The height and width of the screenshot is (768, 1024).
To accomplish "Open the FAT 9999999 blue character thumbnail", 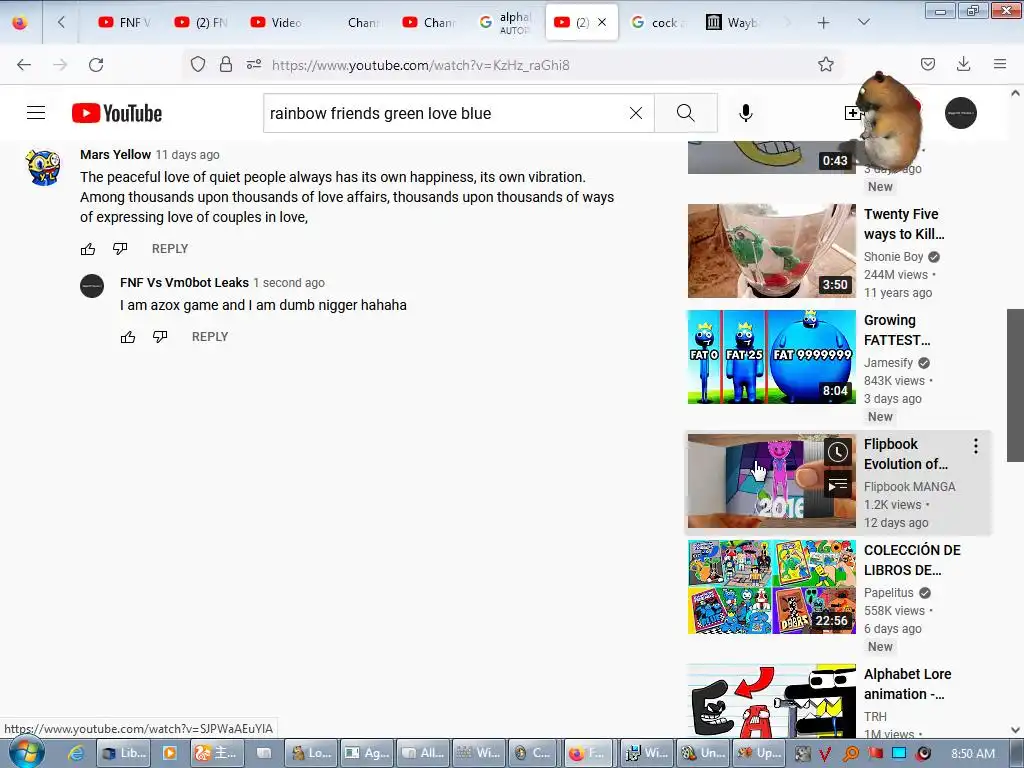I will point(771,357).
